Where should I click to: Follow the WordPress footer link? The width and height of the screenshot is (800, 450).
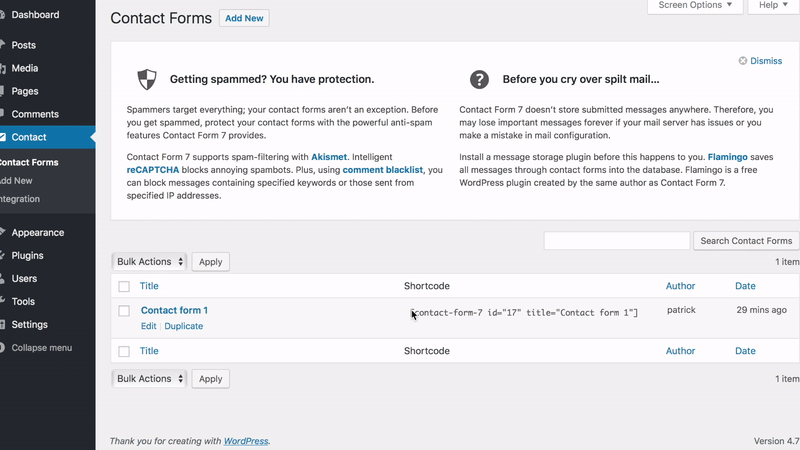(x=246, y=441)
